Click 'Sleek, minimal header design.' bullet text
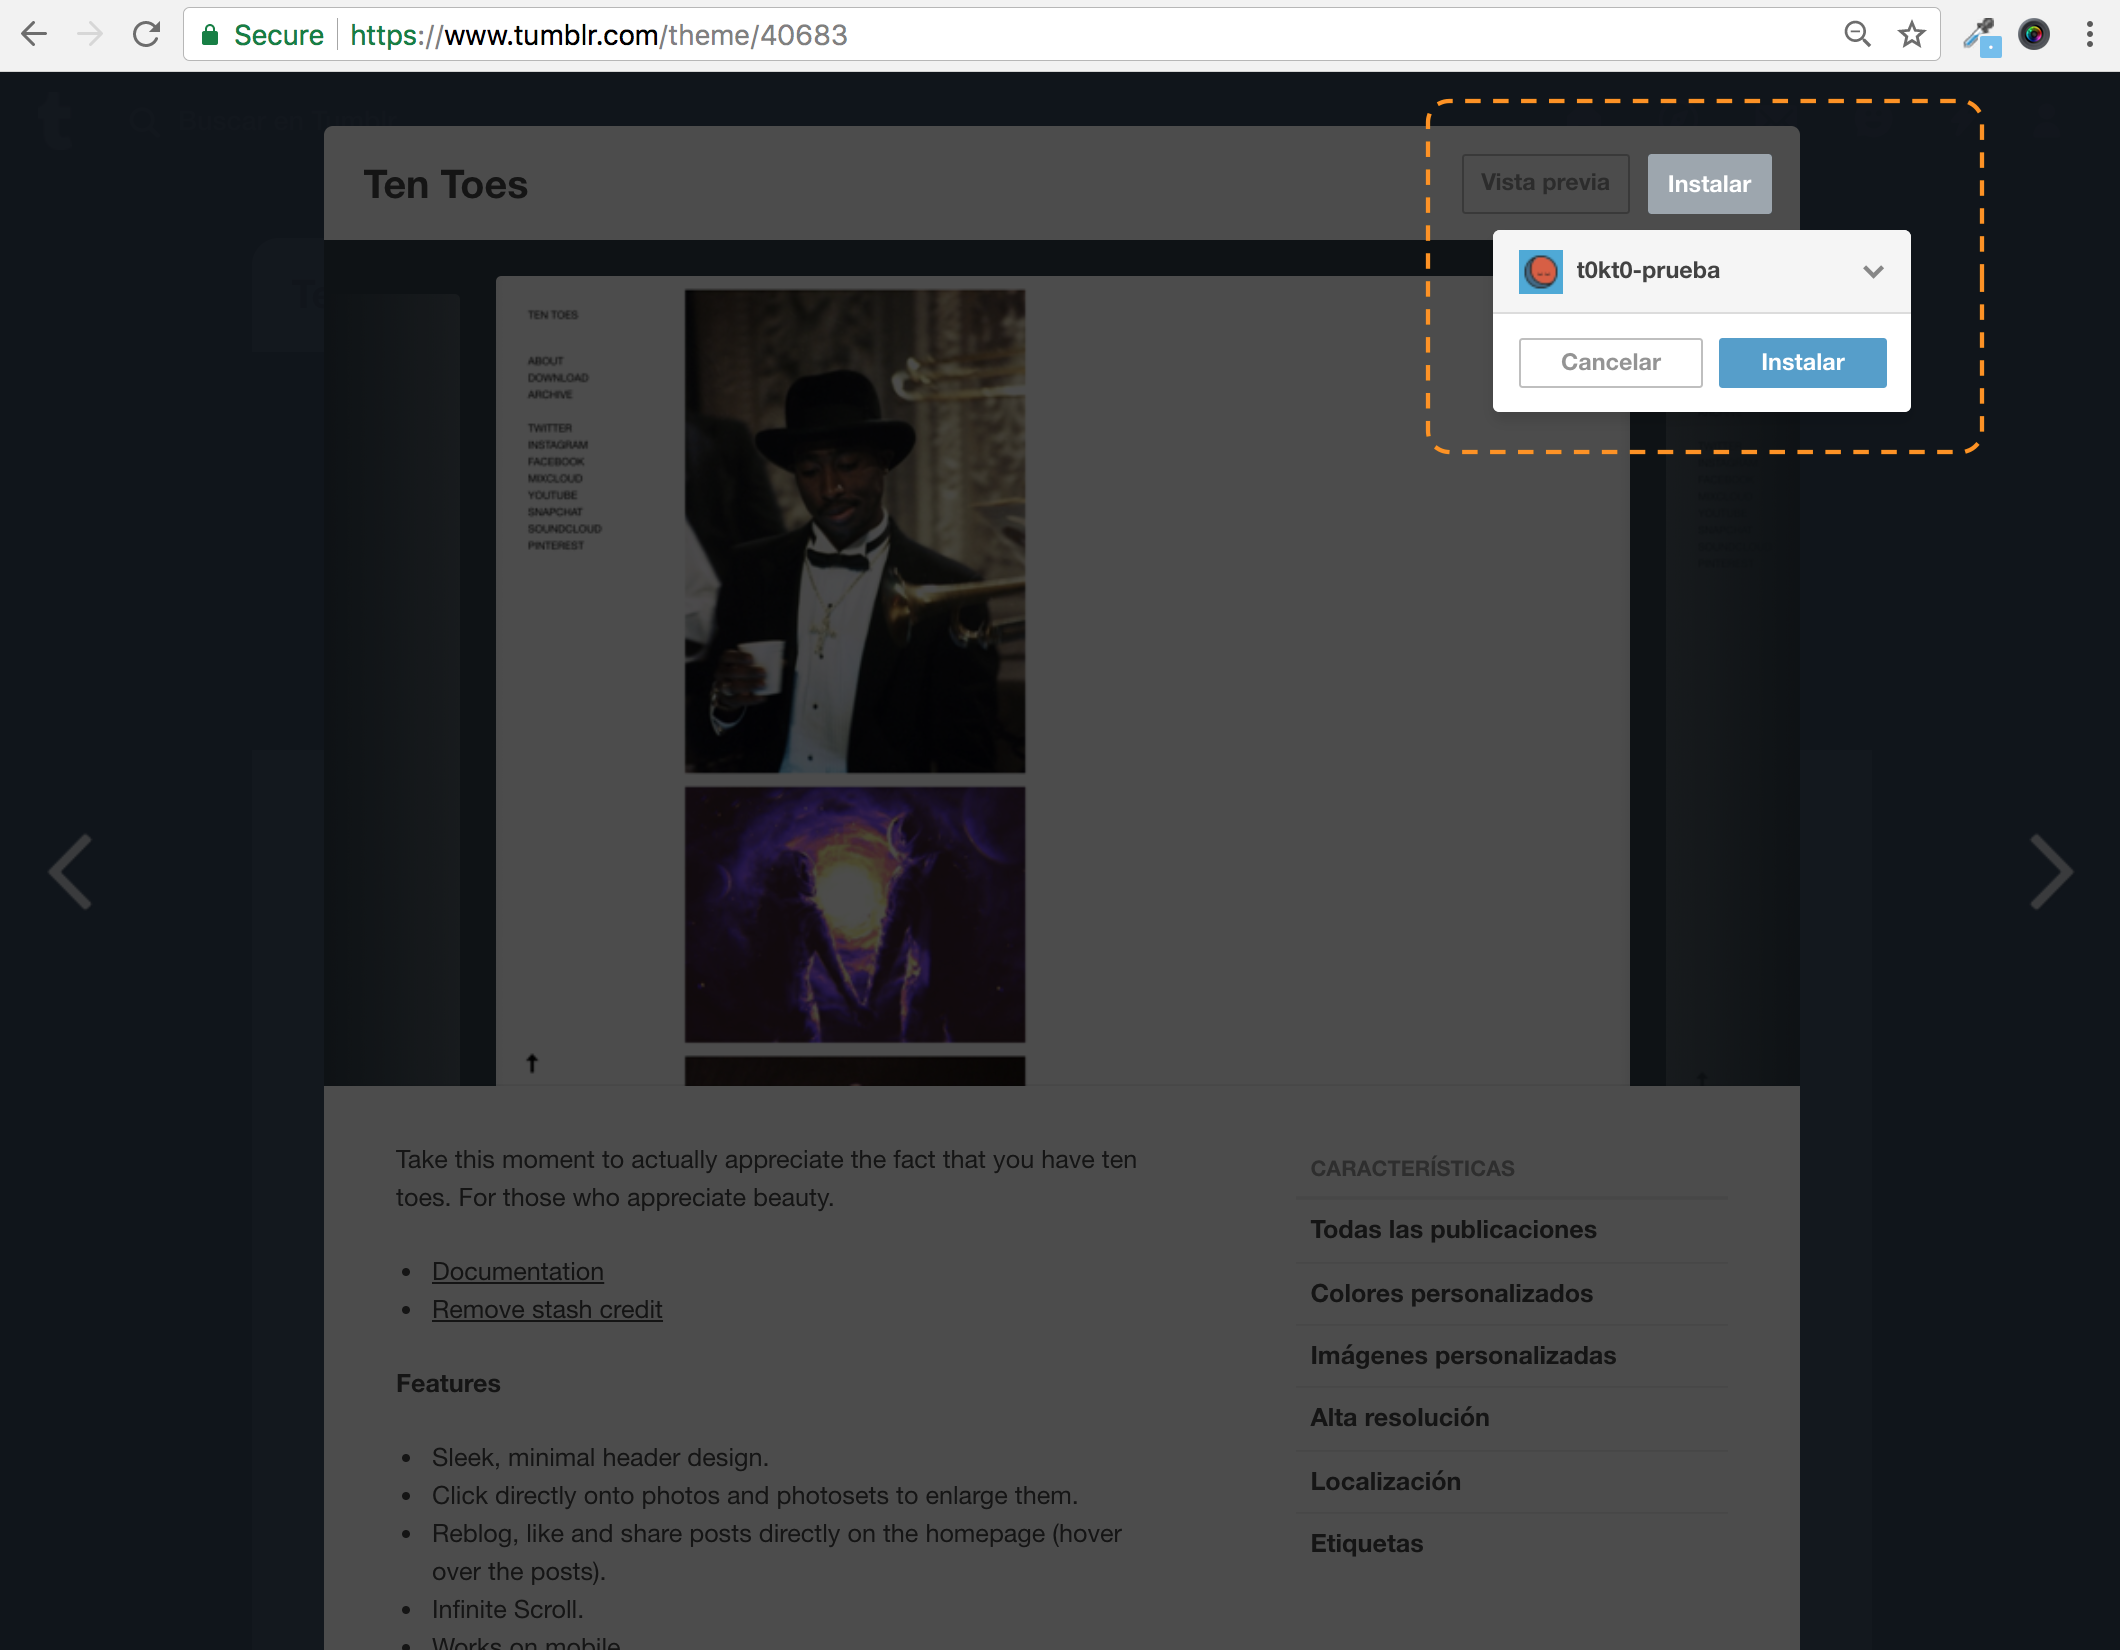Viewport: 2120px width, 1650px height. 600,1457
